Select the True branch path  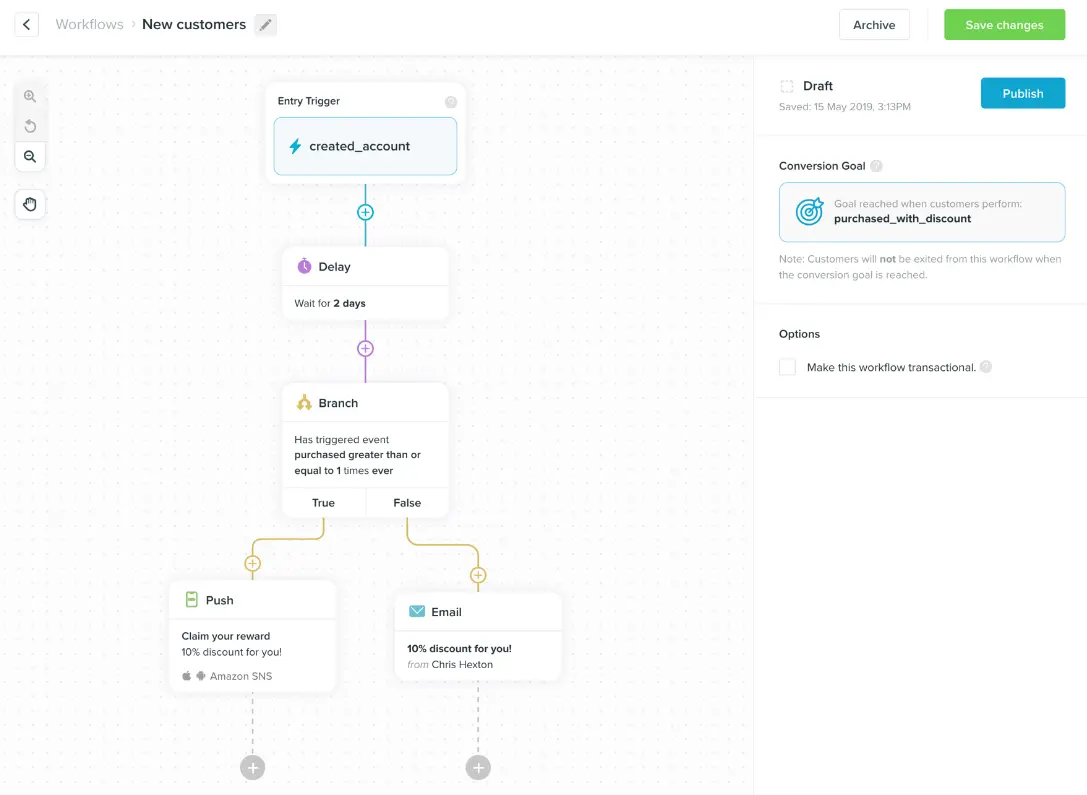coord(323,502)
